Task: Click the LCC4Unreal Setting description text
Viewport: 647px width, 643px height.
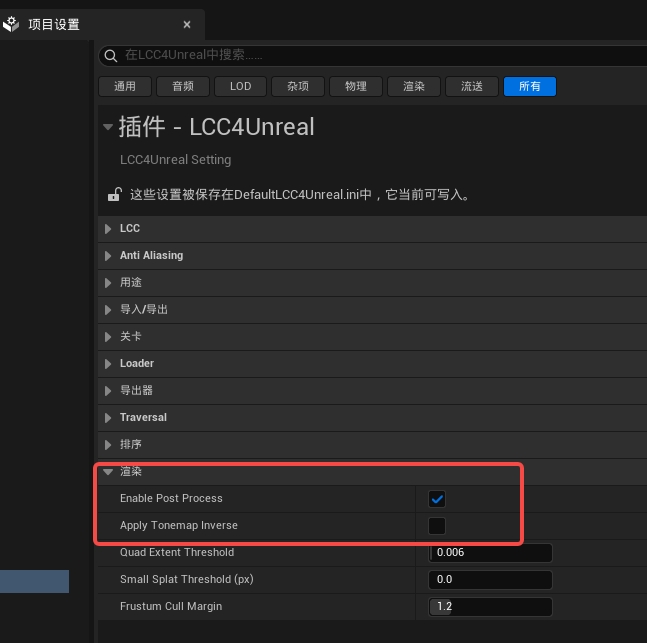Action: pyautogui.click(x=175, y=160)
